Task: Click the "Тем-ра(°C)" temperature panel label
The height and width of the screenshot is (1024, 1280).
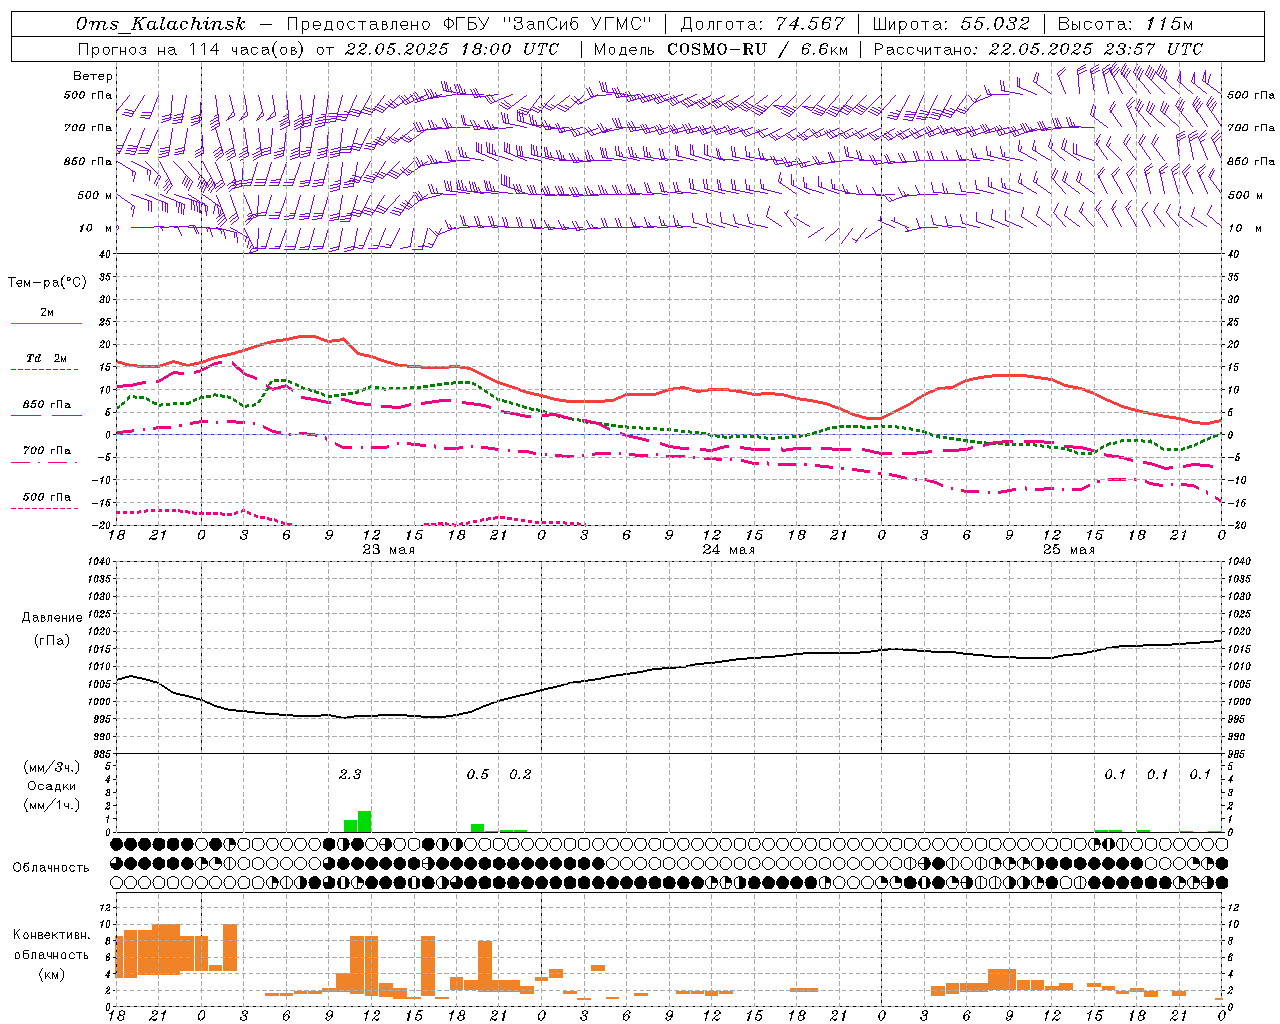Action: point(47,283)
